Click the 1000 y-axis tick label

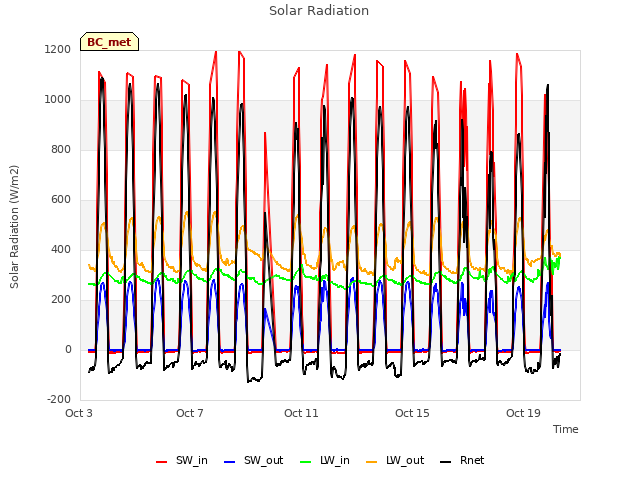pyautogui.click(x=58, y=100)
